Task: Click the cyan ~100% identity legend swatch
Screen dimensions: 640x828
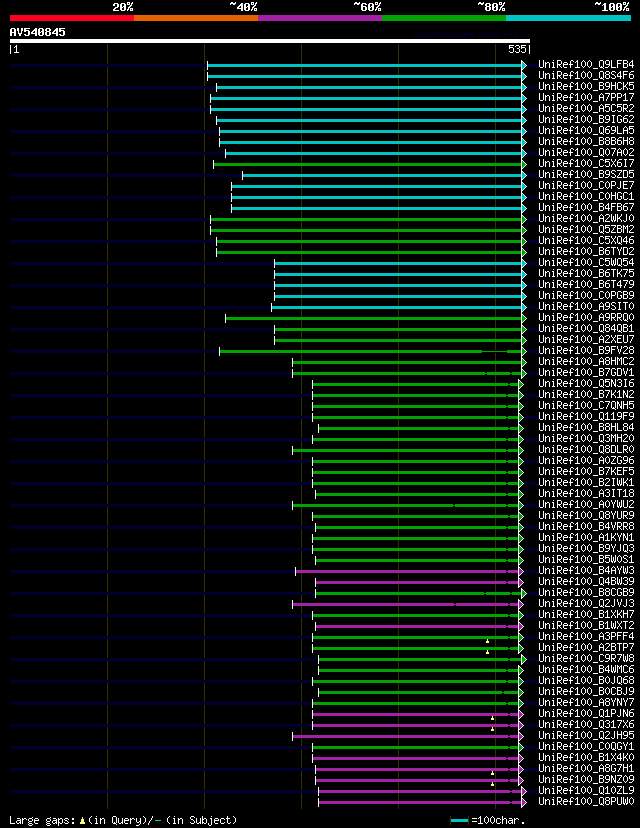Action: point(568,18)
